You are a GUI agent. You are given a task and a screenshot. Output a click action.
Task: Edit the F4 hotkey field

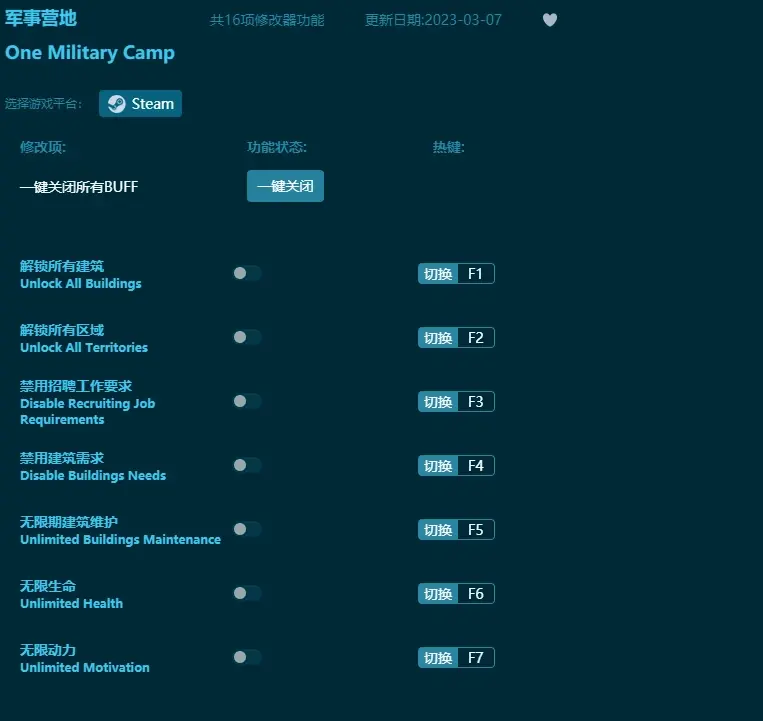pos(476,466)
